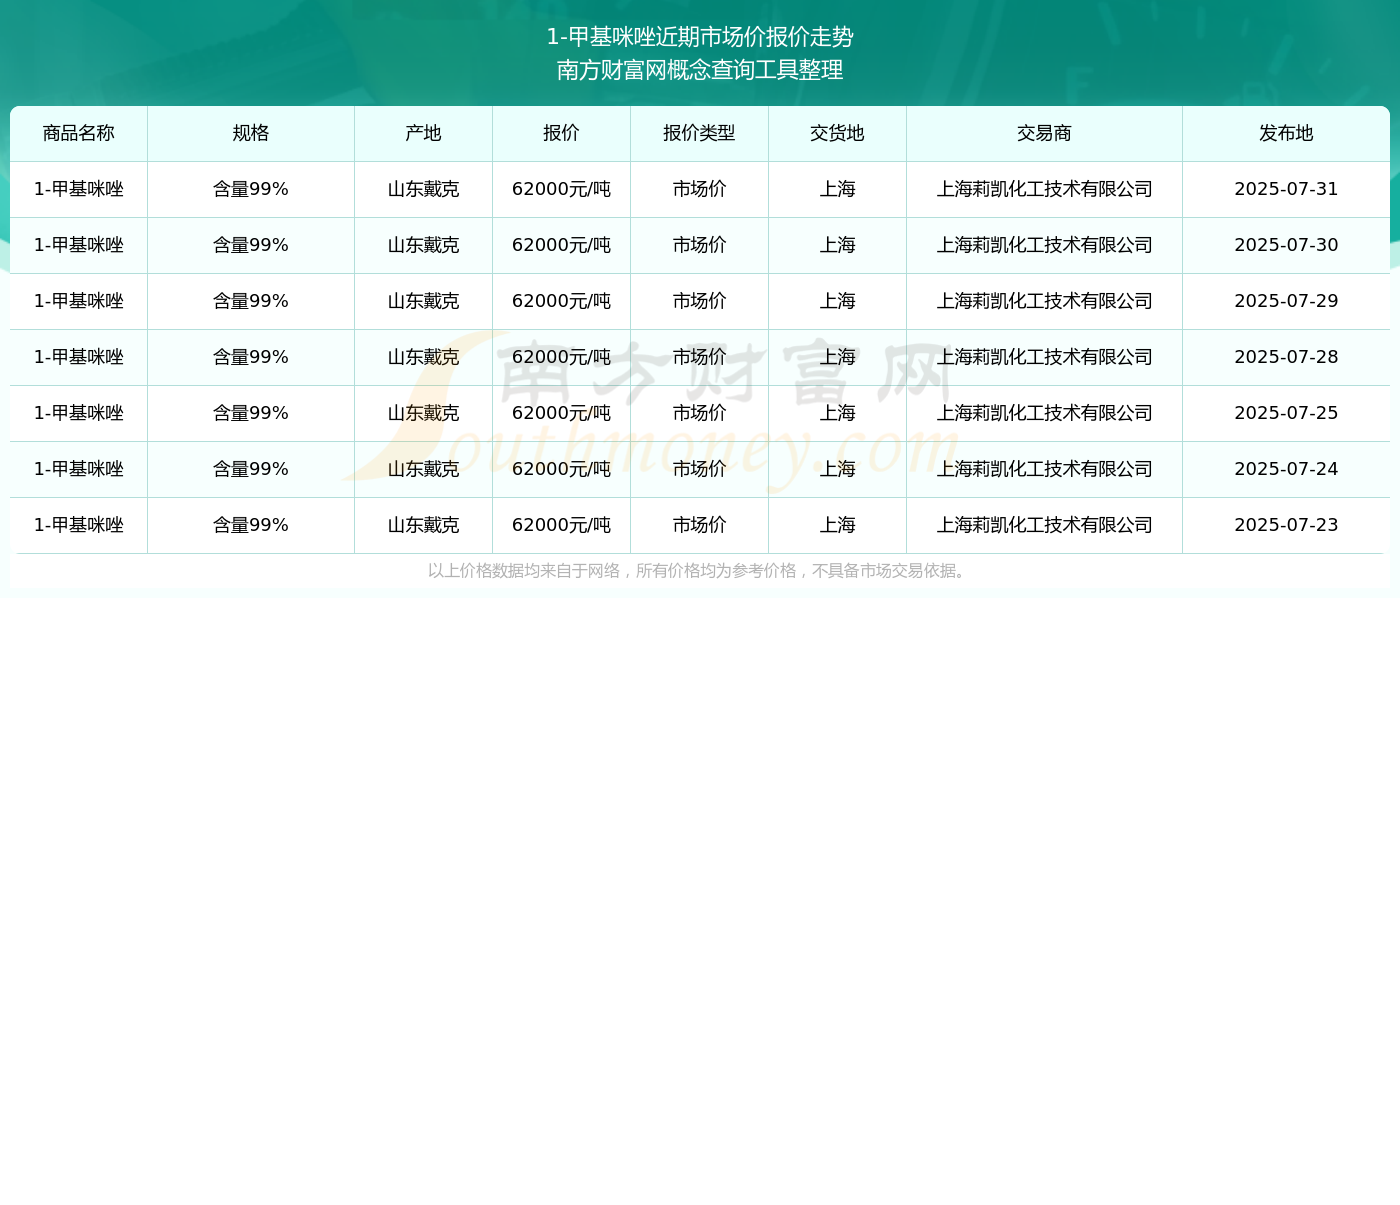Select the date cell 2025-07-30
Image resolution: width=1400 pixels, height=1205 pixels.
pos(1286,245)
